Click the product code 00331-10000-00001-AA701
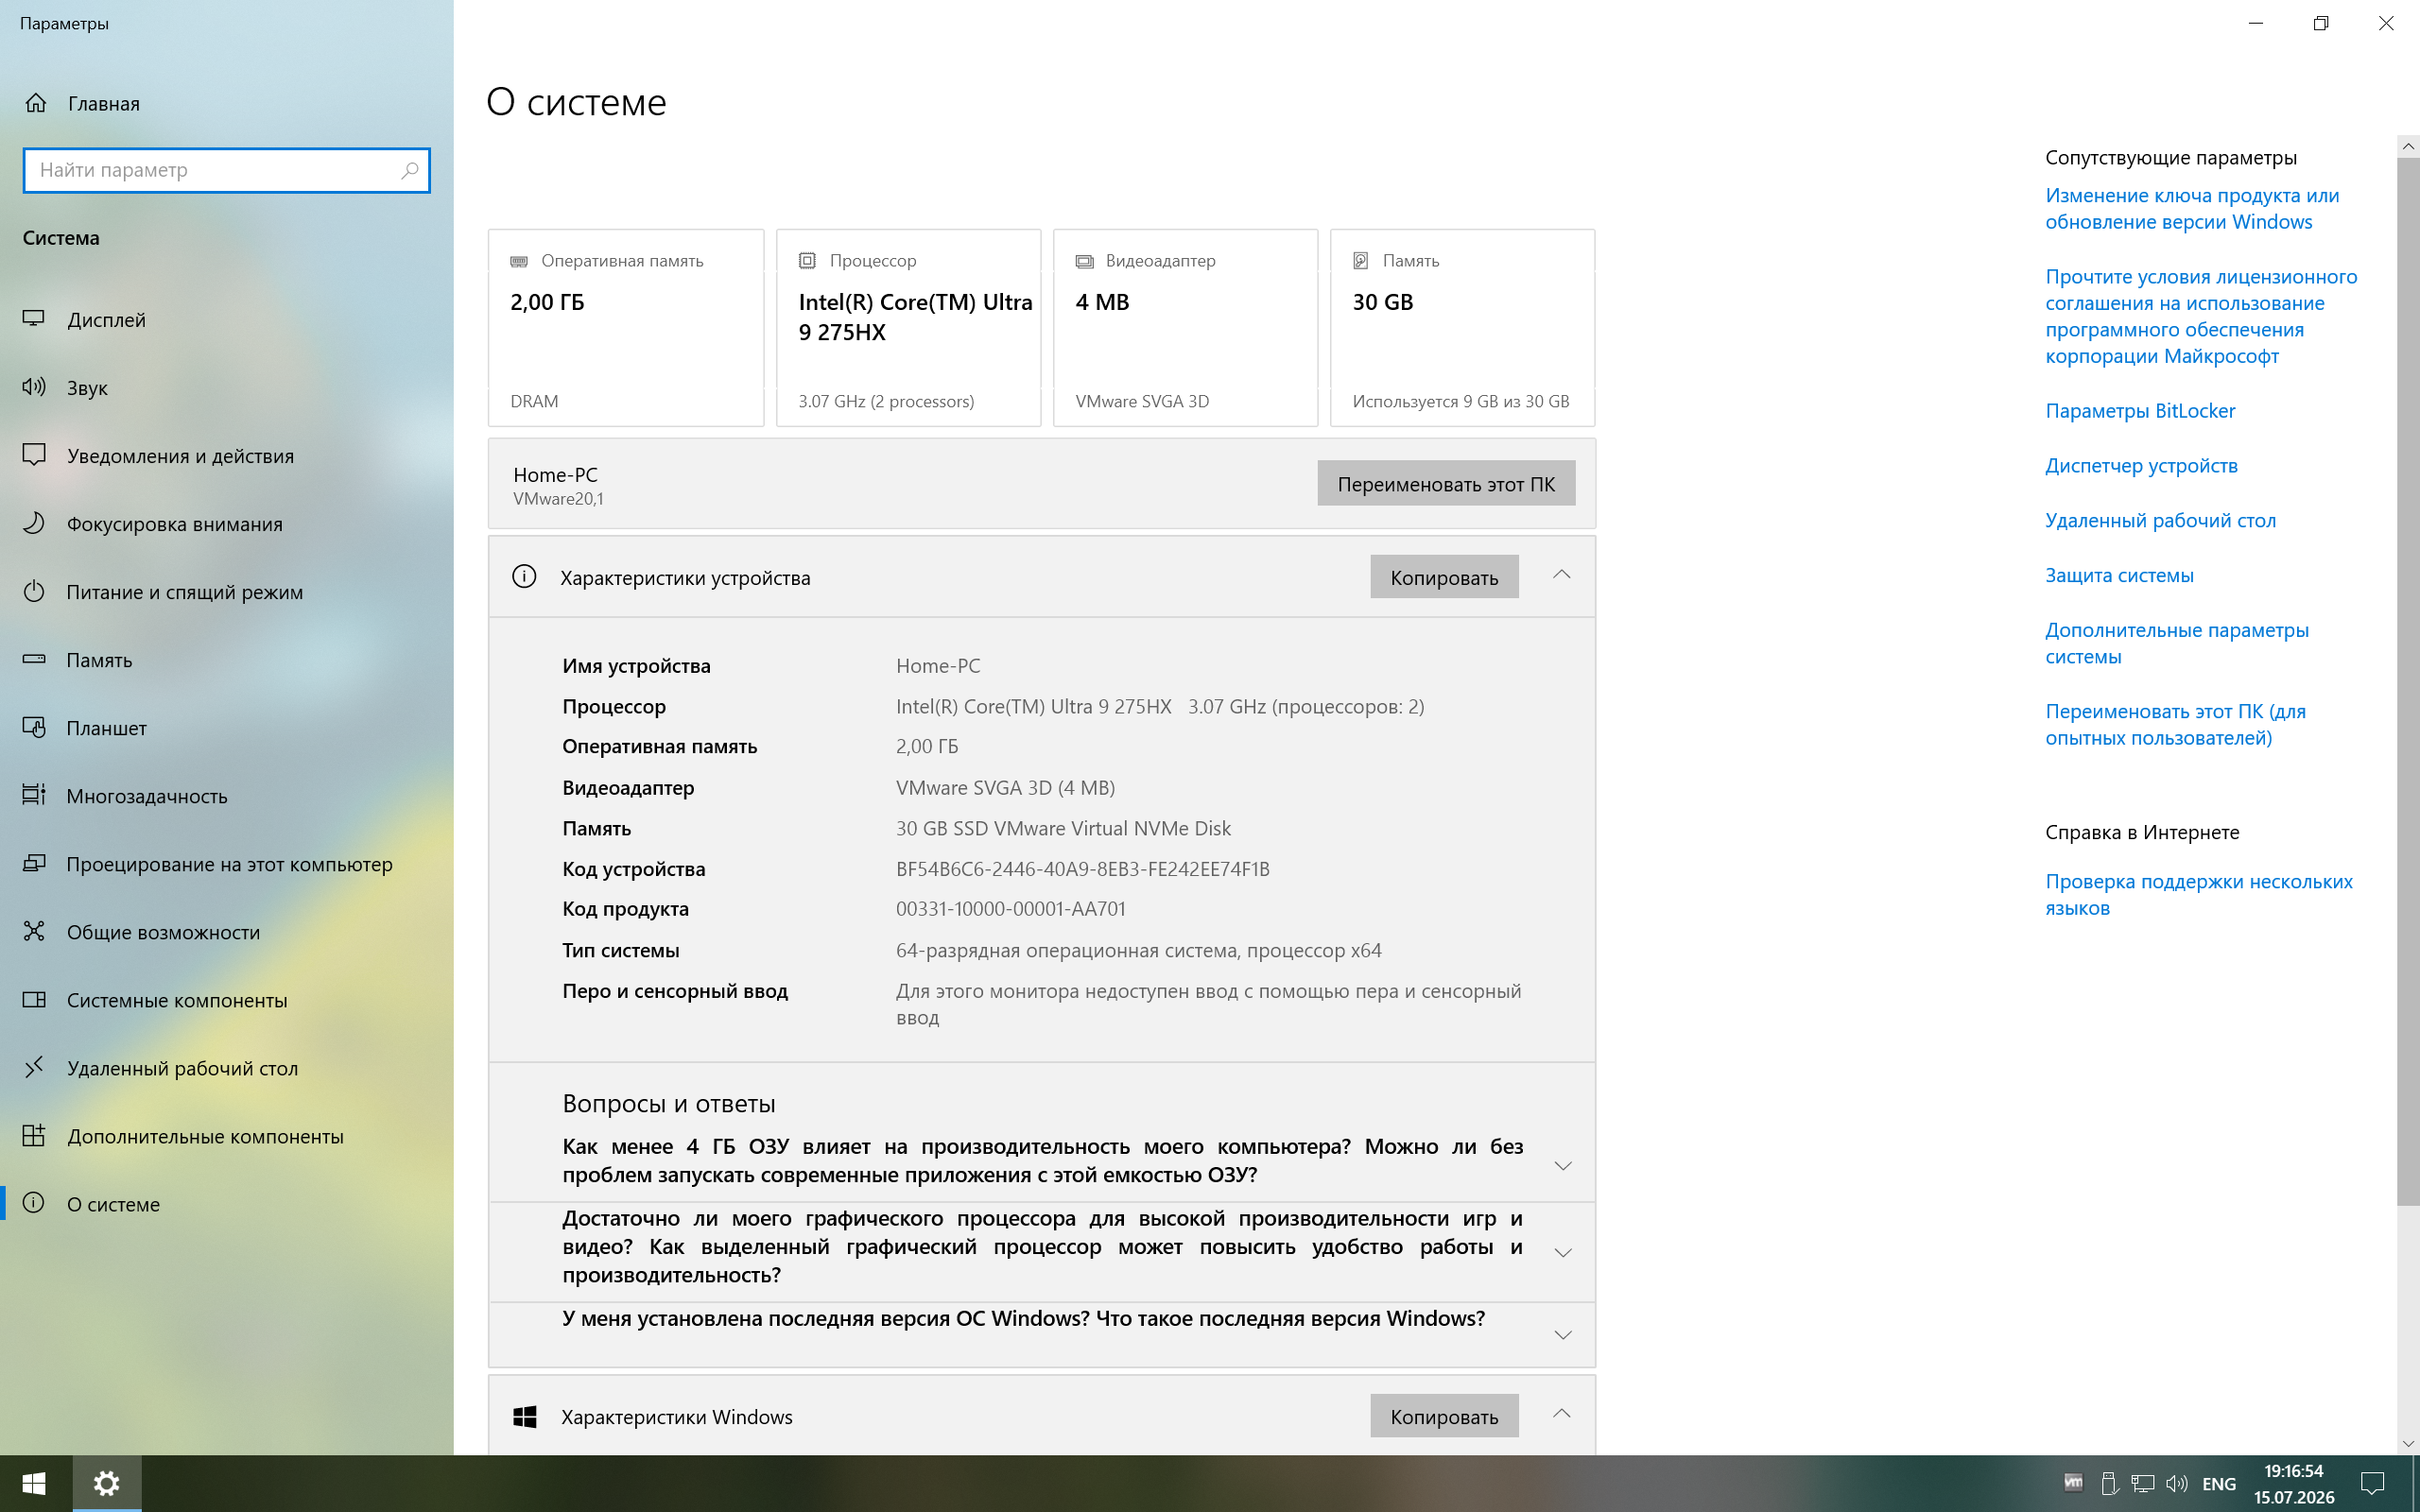This screenshot has height=1512, width=2420. click(1010, 909)
